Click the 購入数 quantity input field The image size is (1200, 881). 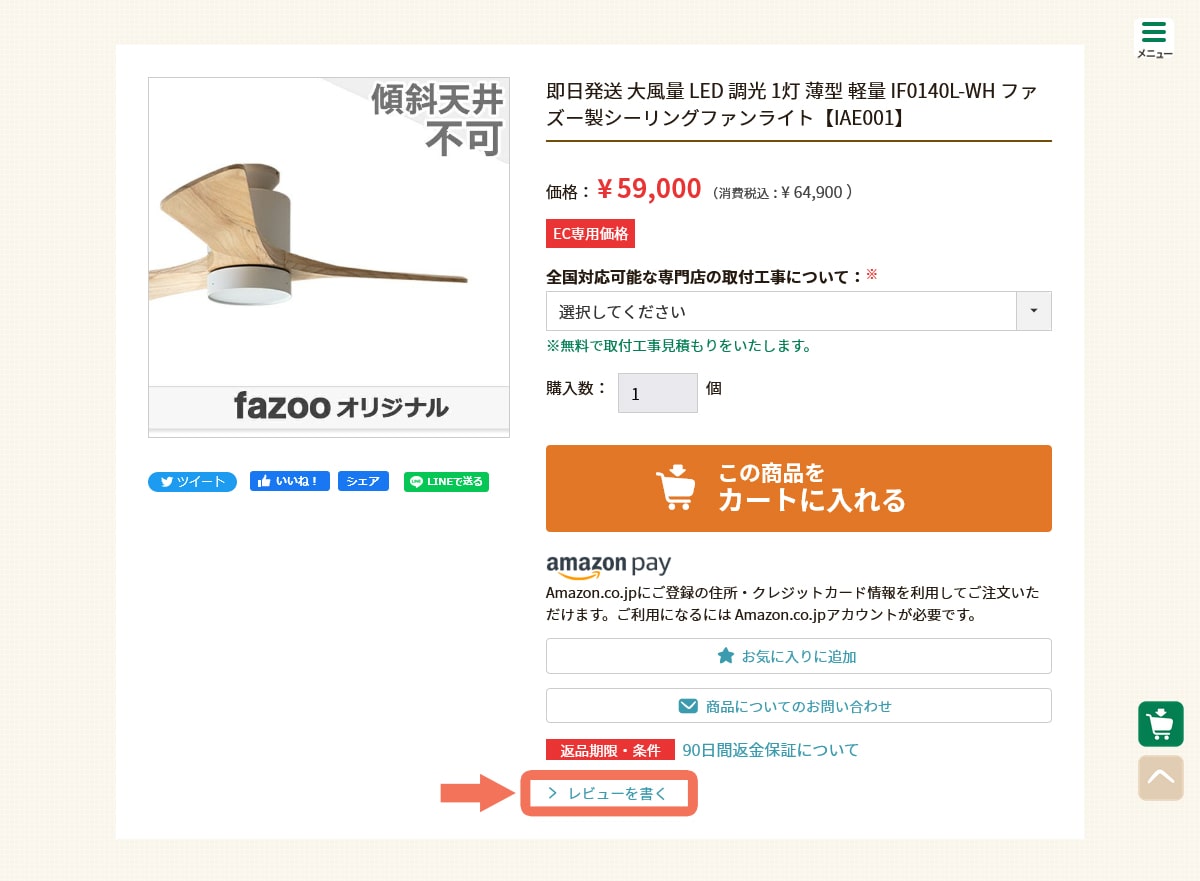tap(657, 393)
